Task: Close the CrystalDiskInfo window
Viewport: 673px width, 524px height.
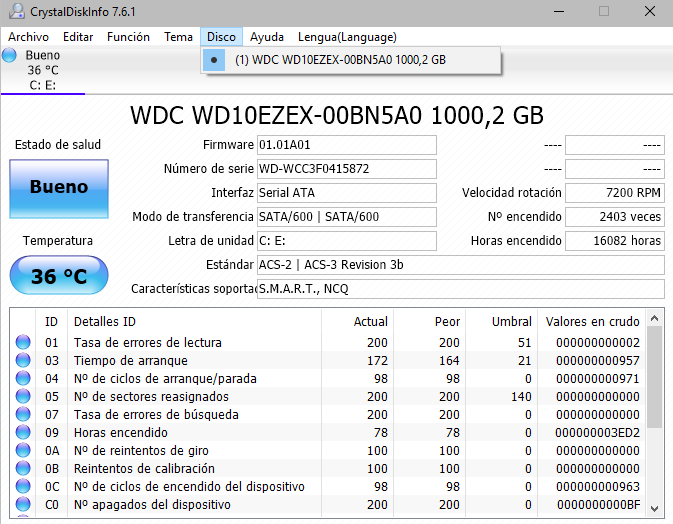Action: pyautogui.click(x=650, y=12)
